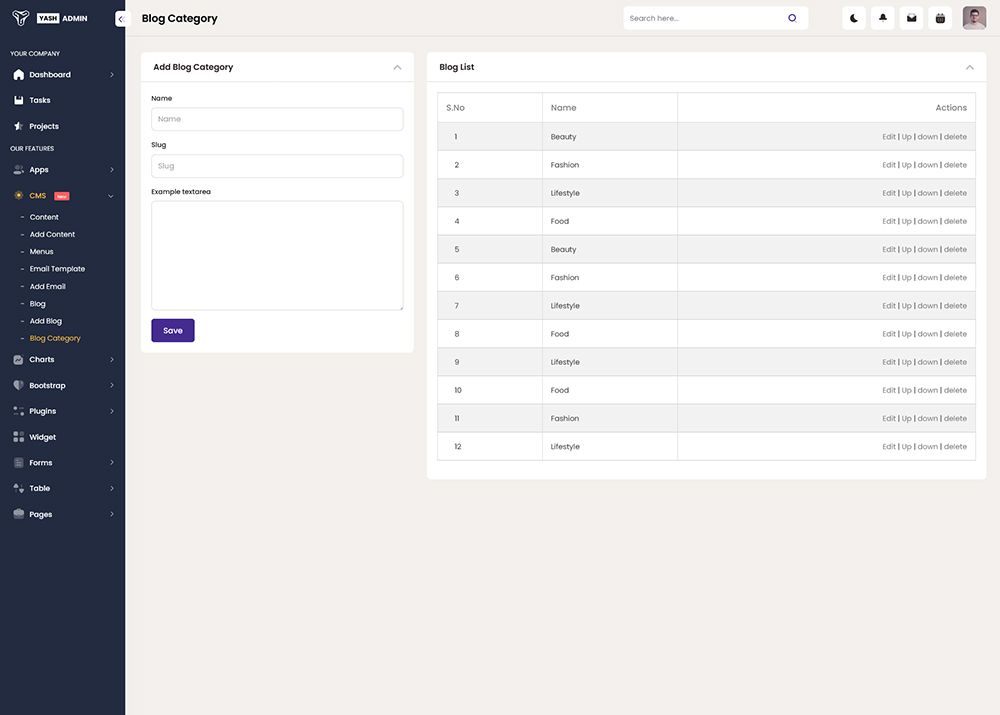The image size is (1000, 715).
Task: Click the search magnifier icon
Action: (x=792, y=18)
